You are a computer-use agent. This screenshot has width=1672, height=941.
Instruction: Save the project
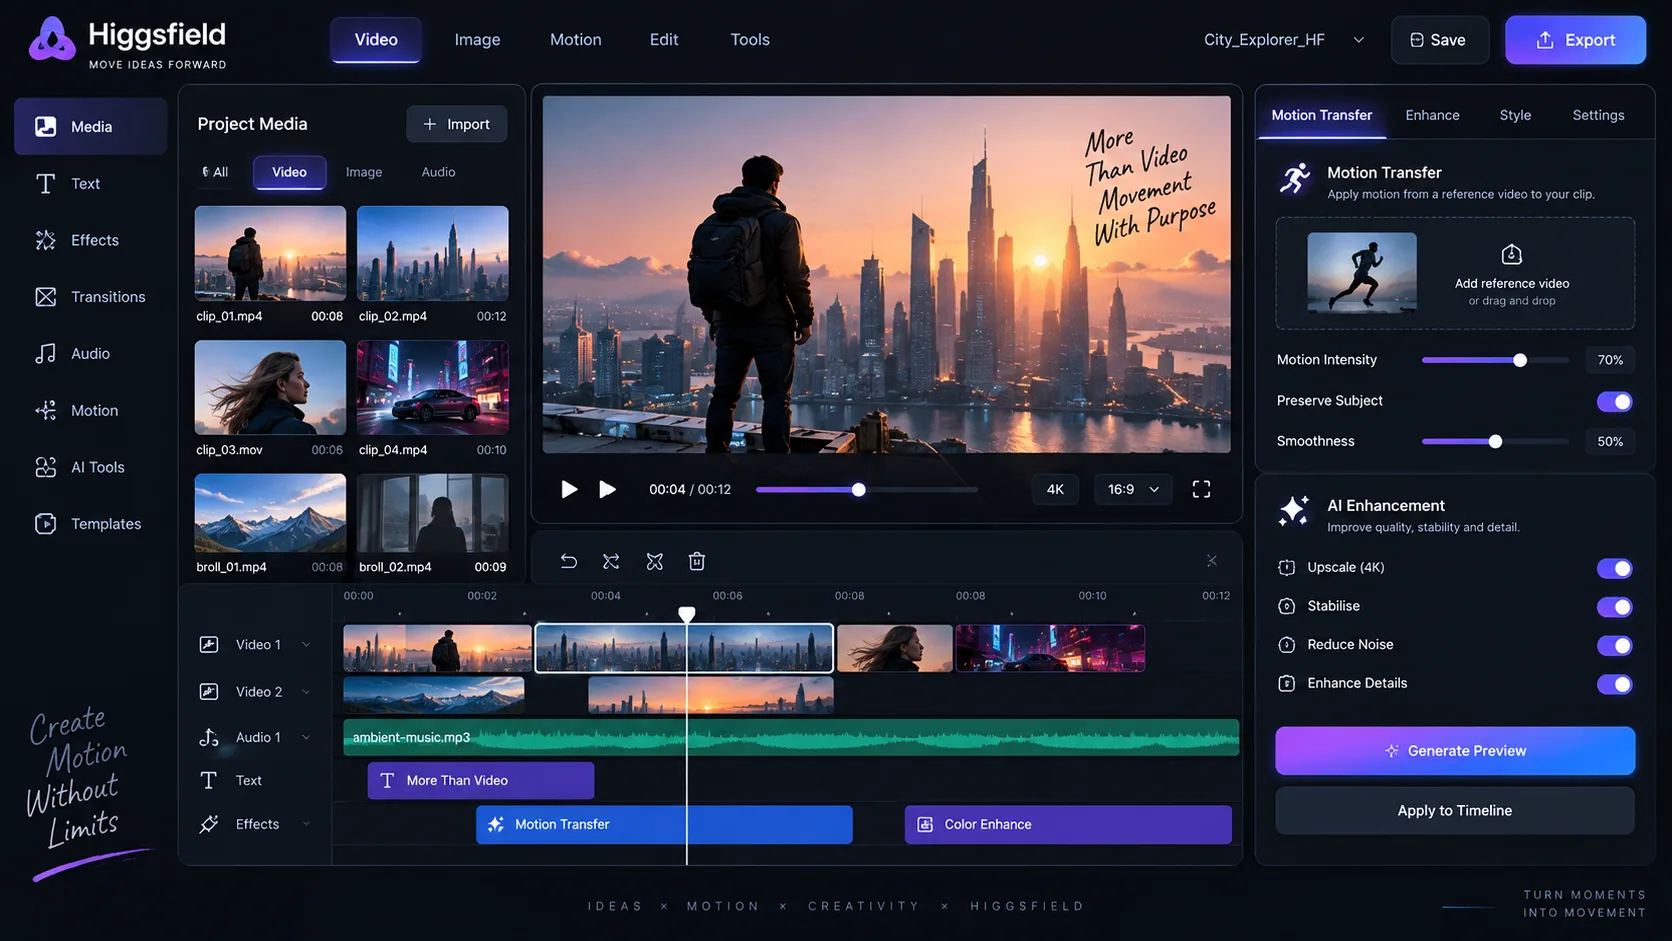coord(1439,40)
